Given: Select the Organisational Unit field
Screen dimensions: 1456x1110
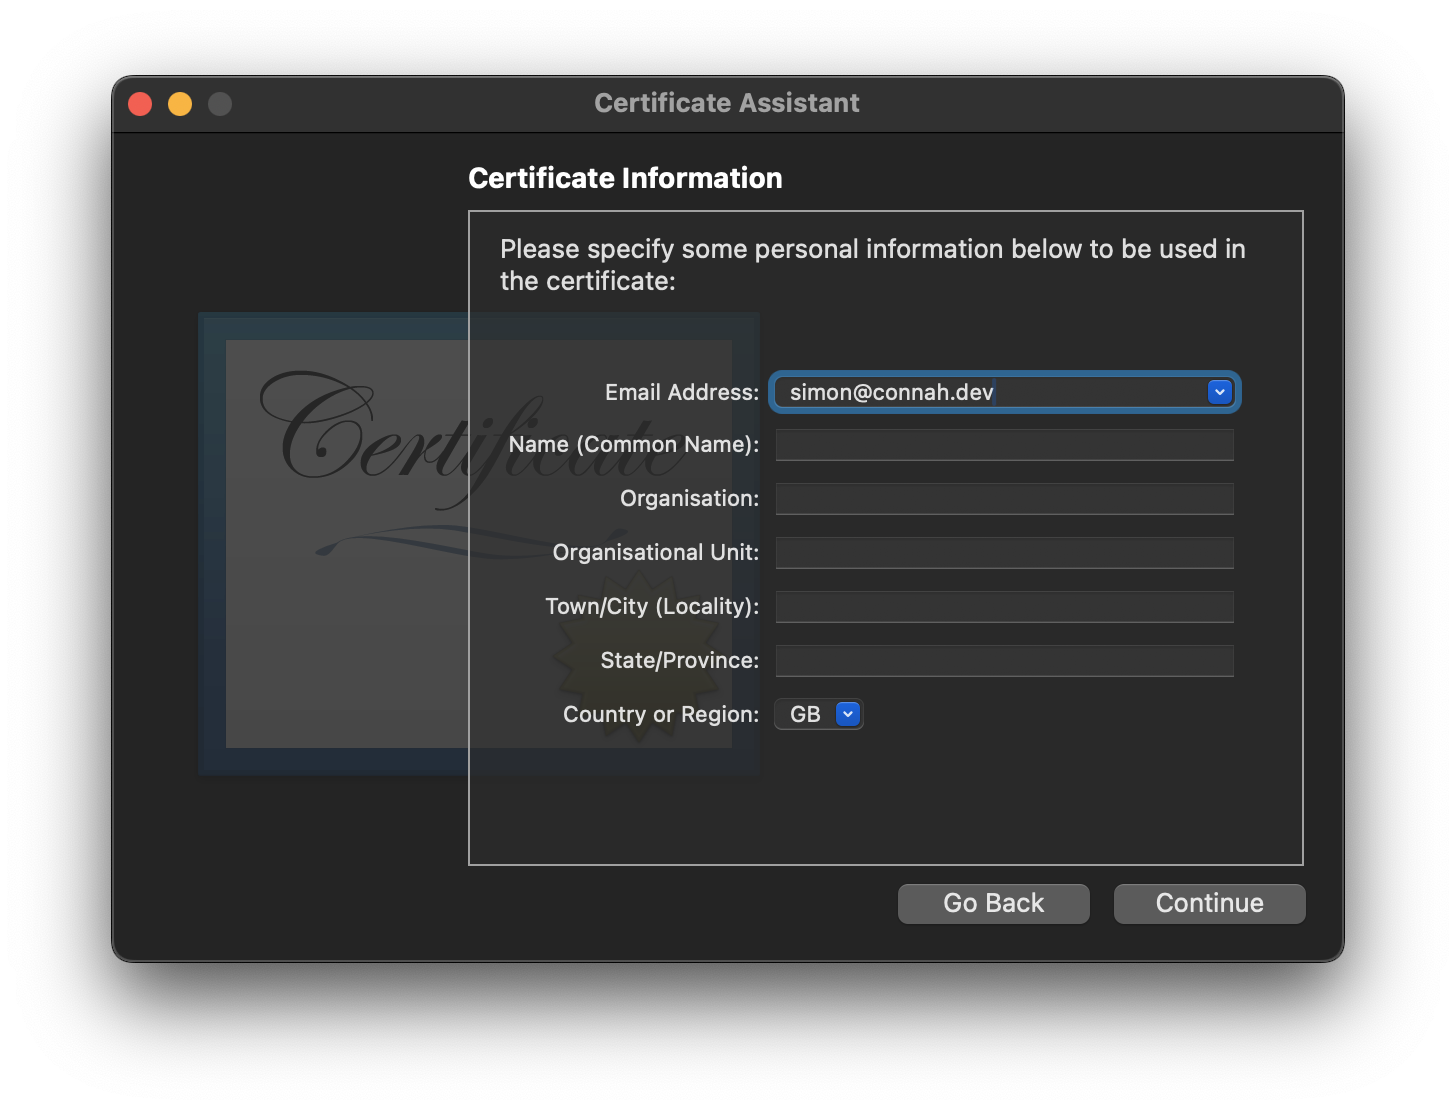Looking at the screenshot, I should click(1004, 552).
